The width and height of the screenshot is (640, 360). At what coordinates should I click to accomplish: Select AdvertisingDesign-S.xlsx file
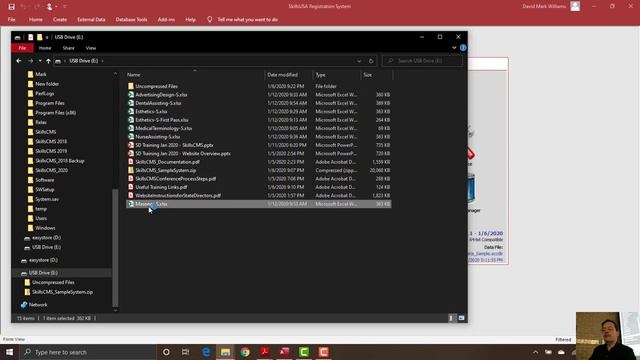pyautogui.click(x=161, y=95)
